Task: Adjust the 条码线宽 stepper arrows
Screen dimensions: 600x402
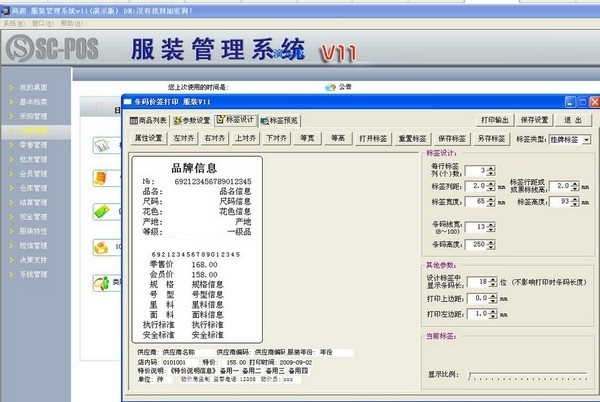Action: (491, 227)
